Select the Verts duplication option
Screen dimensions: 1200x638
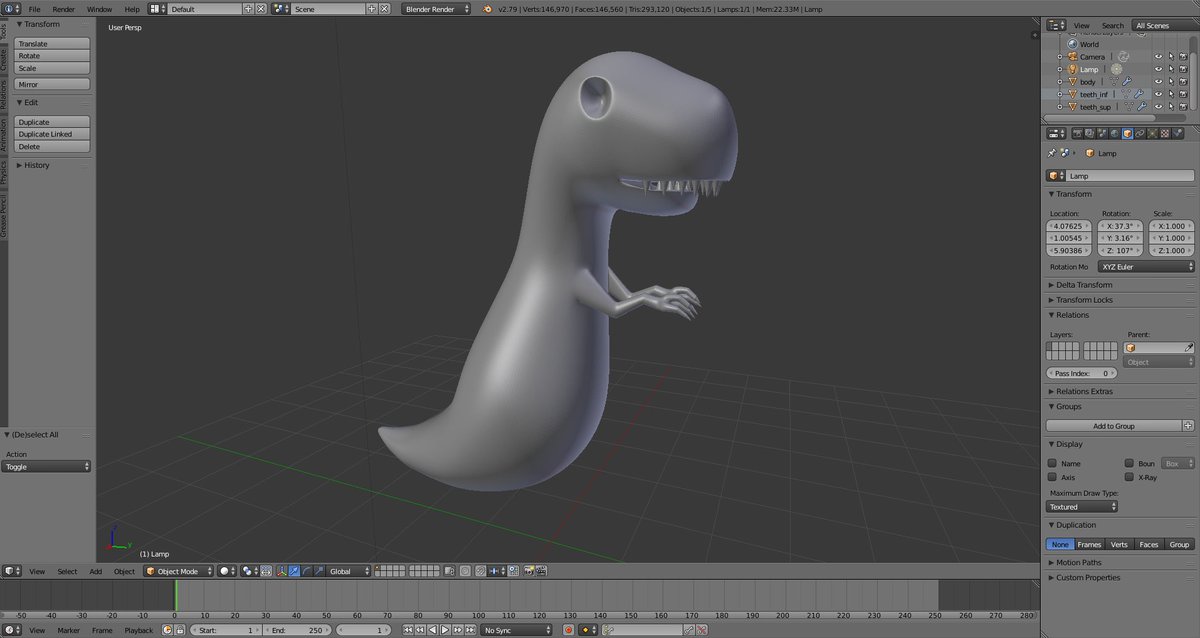coord(1119,544)
